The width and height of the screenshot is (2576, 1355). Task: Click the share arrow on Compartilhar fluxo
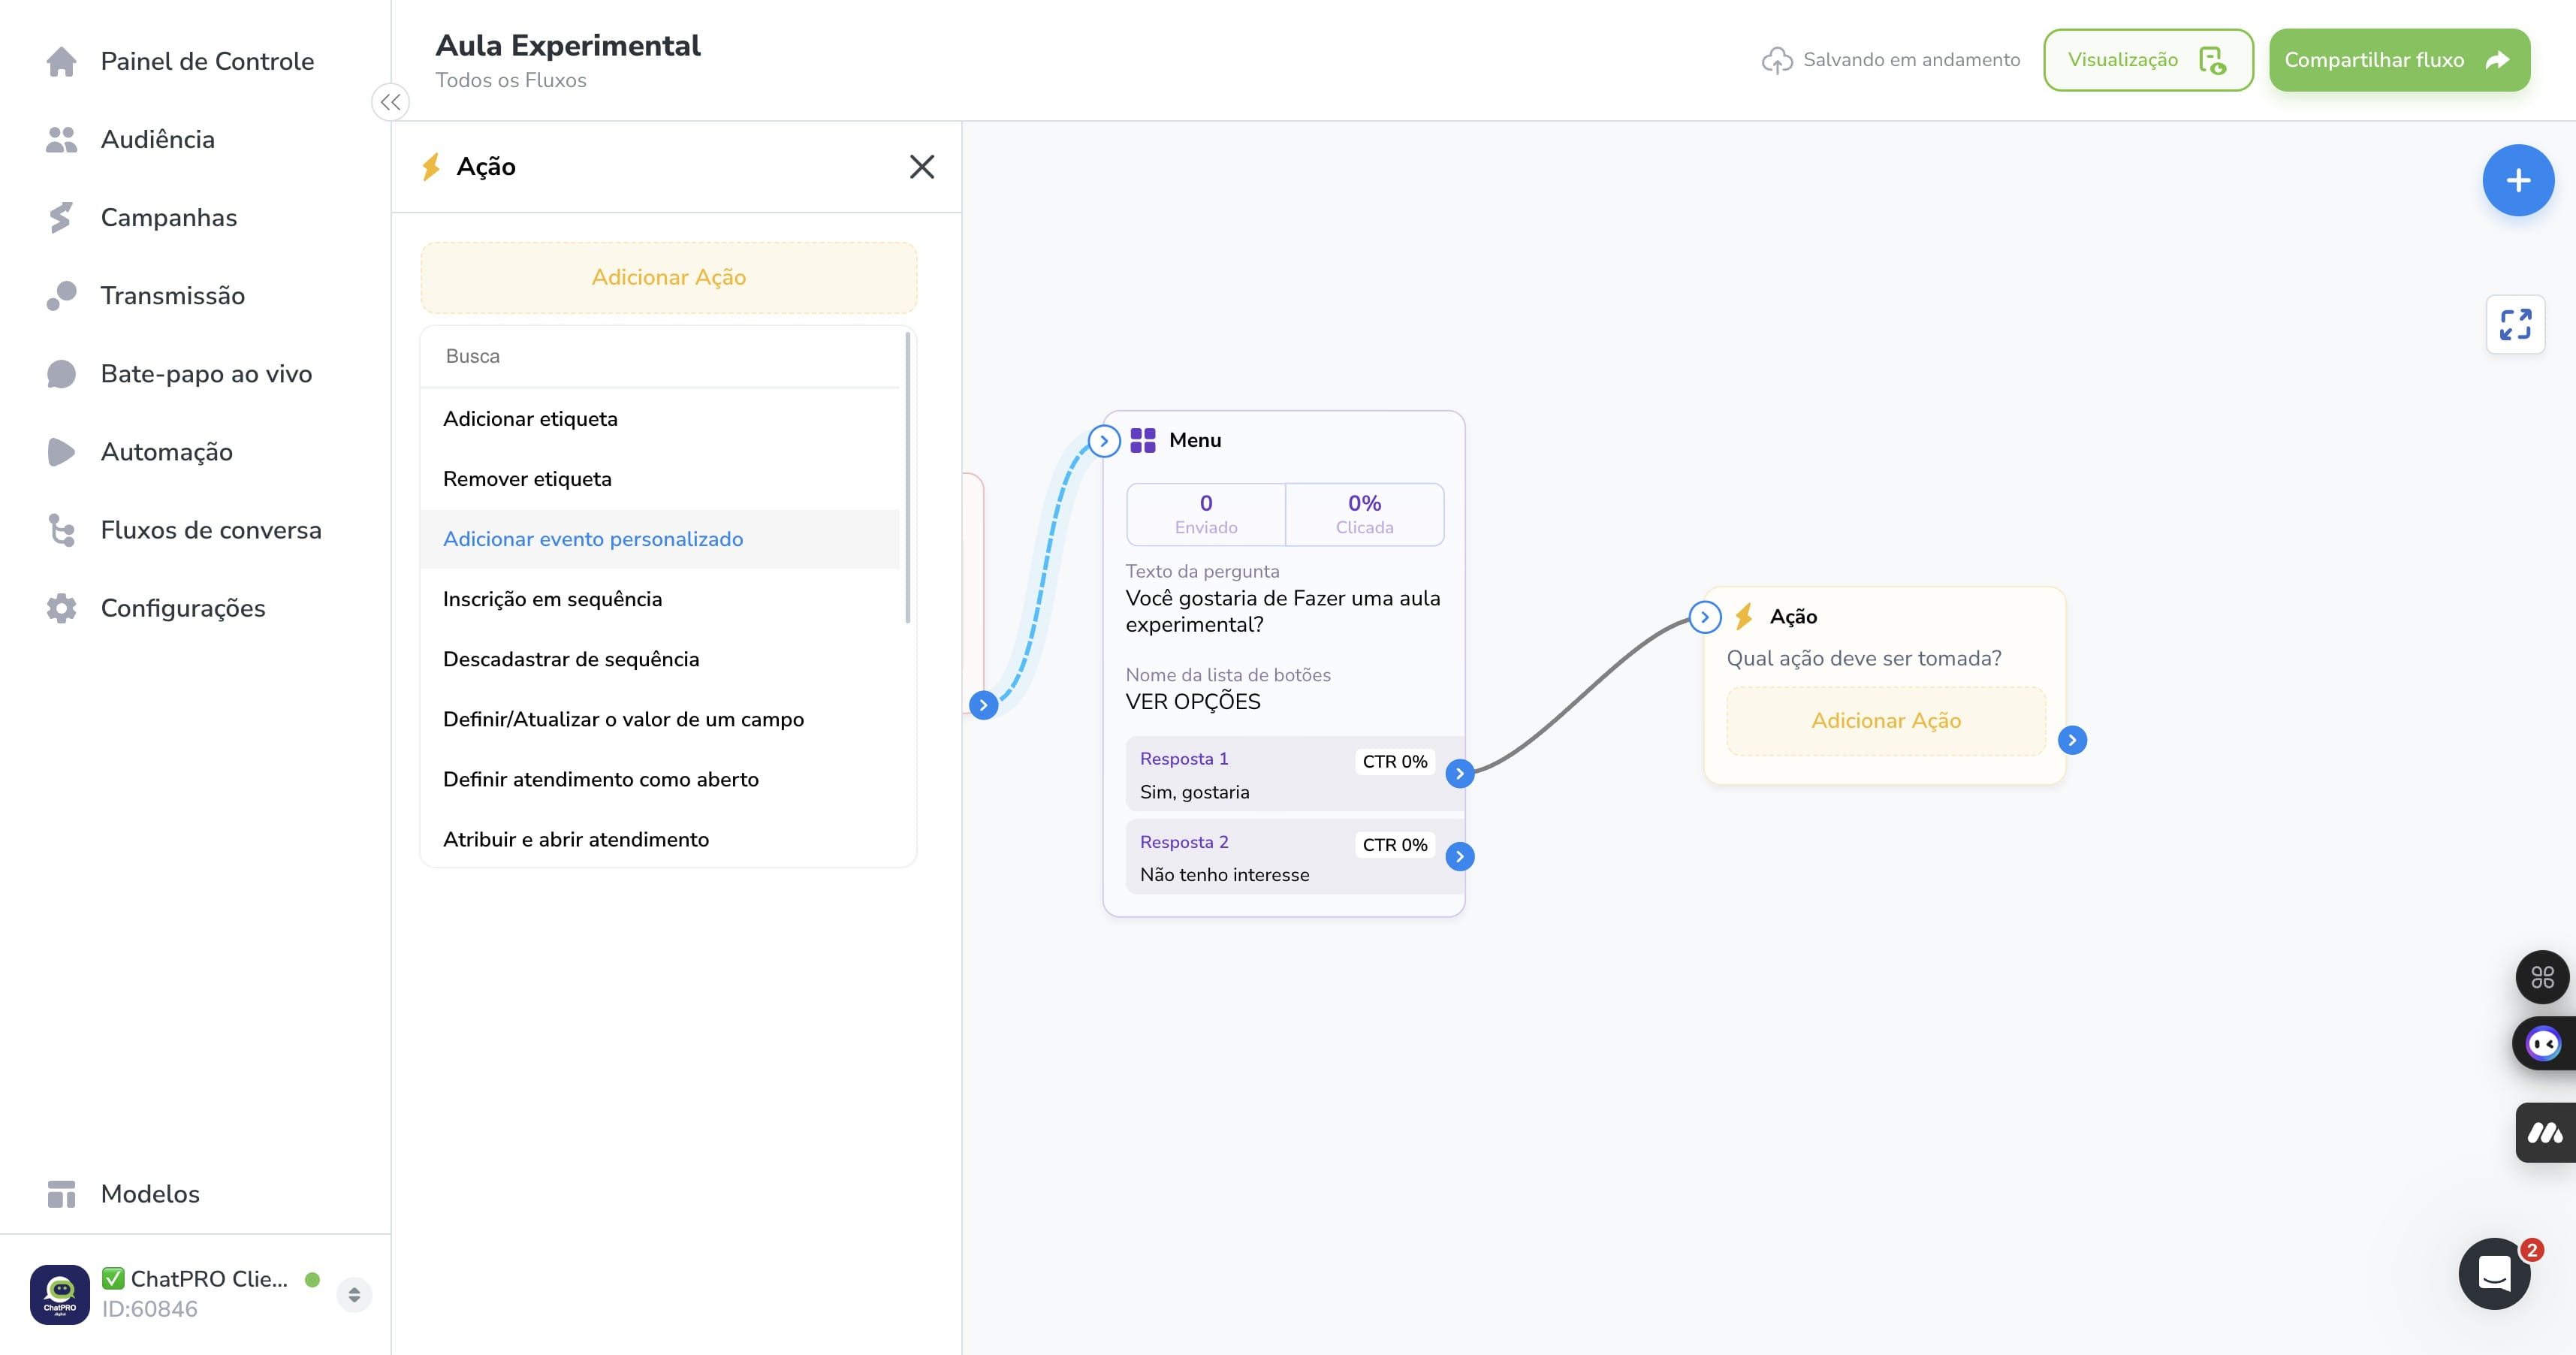2497,60
